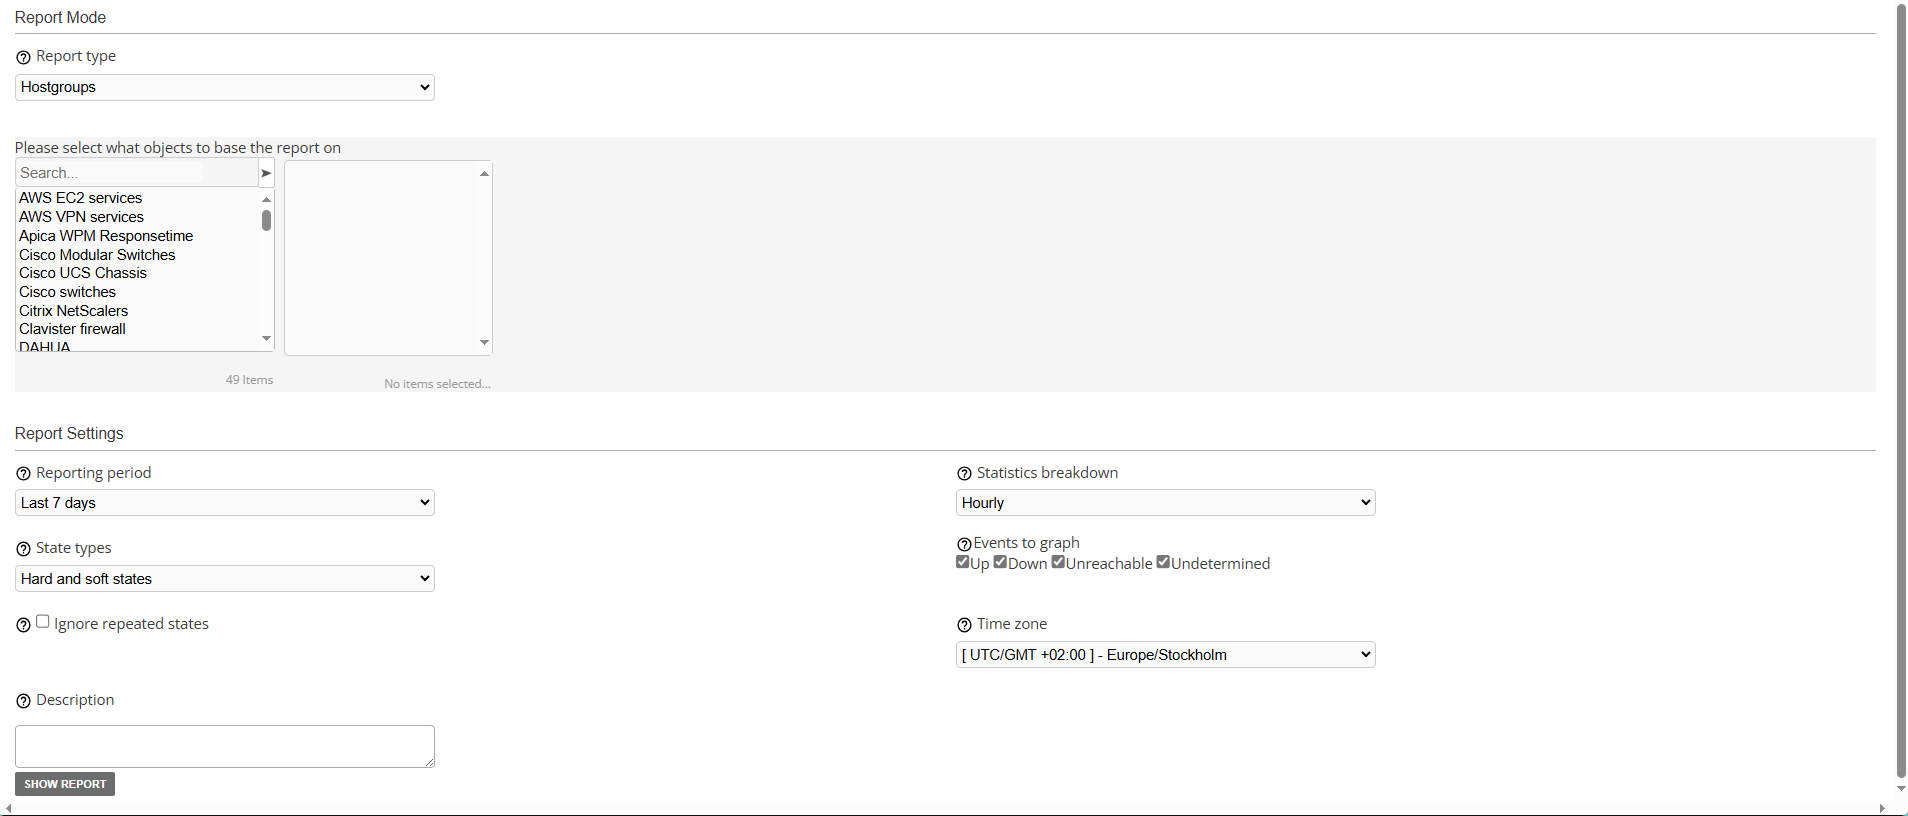The image size is (1908, 816).
Task: Enable Ignore repeated states checkbox
Action: click(43, 622)
